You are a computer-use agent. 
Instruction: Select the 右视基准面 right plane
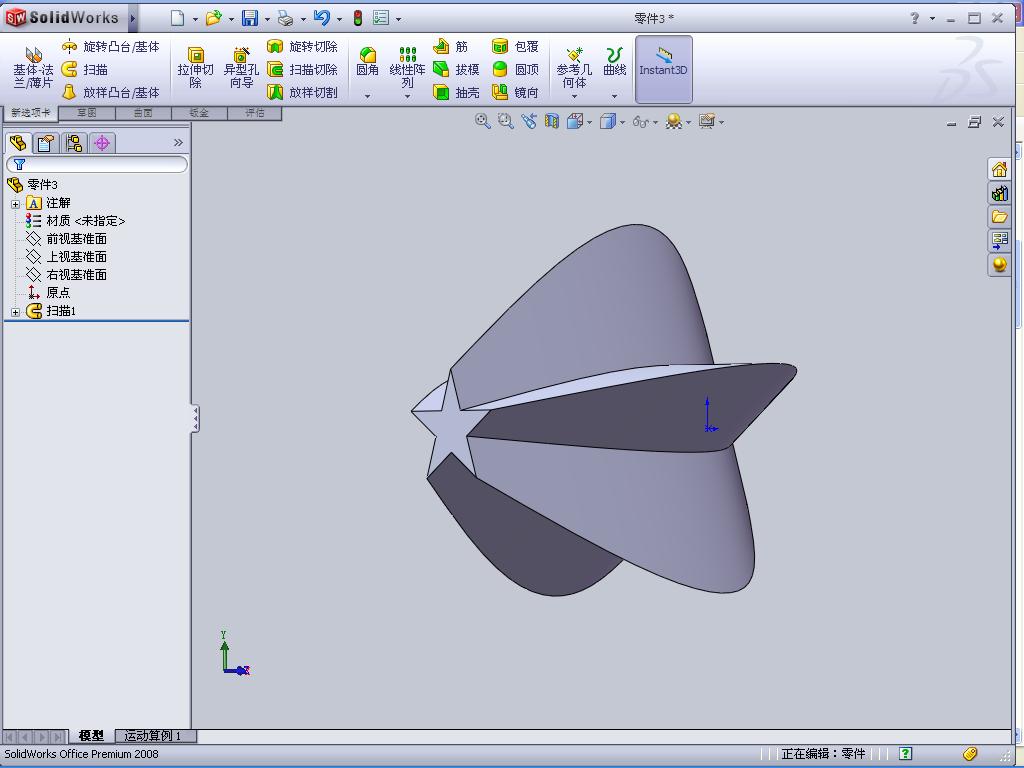pyautogui.click(x=66, y=275)
